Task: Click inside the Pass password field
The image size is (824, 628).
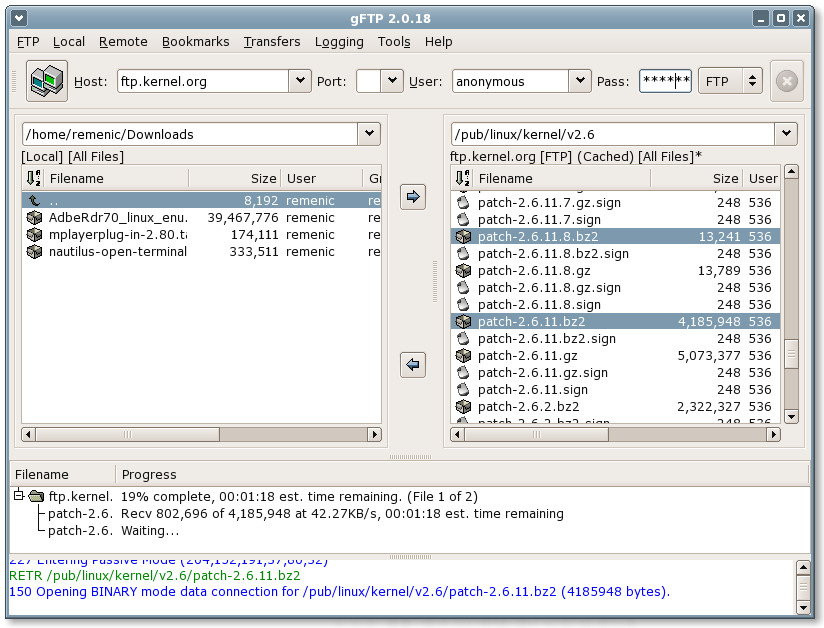Action: (665, 81)
